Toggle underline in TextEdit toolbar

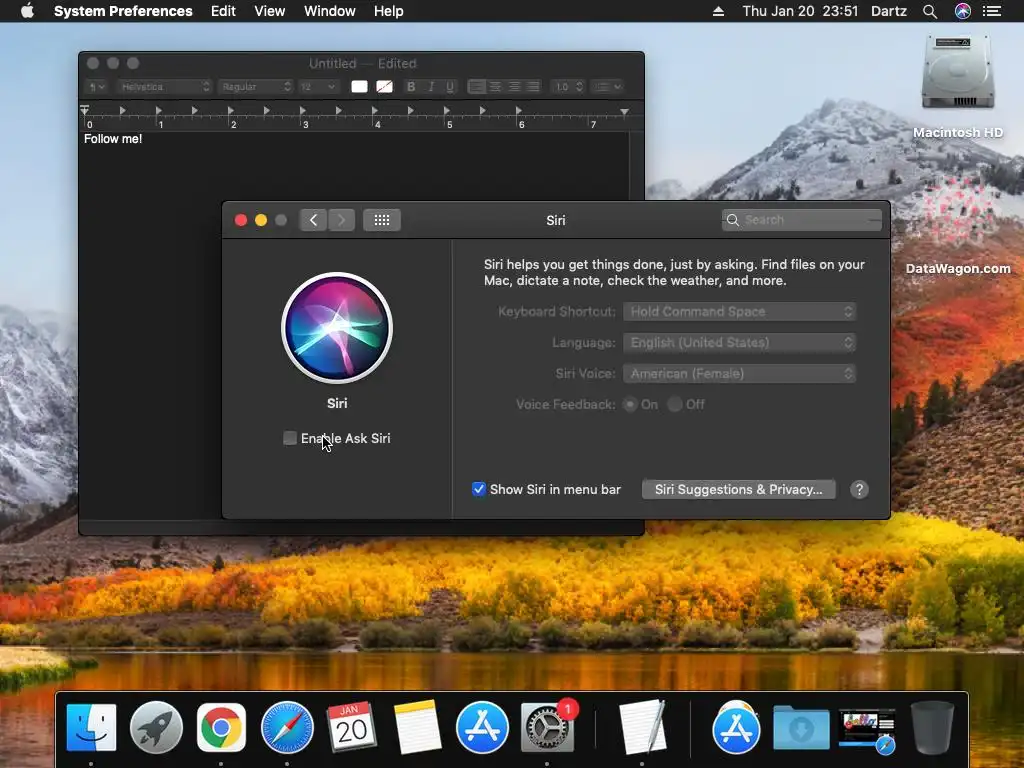pos(450,86)
